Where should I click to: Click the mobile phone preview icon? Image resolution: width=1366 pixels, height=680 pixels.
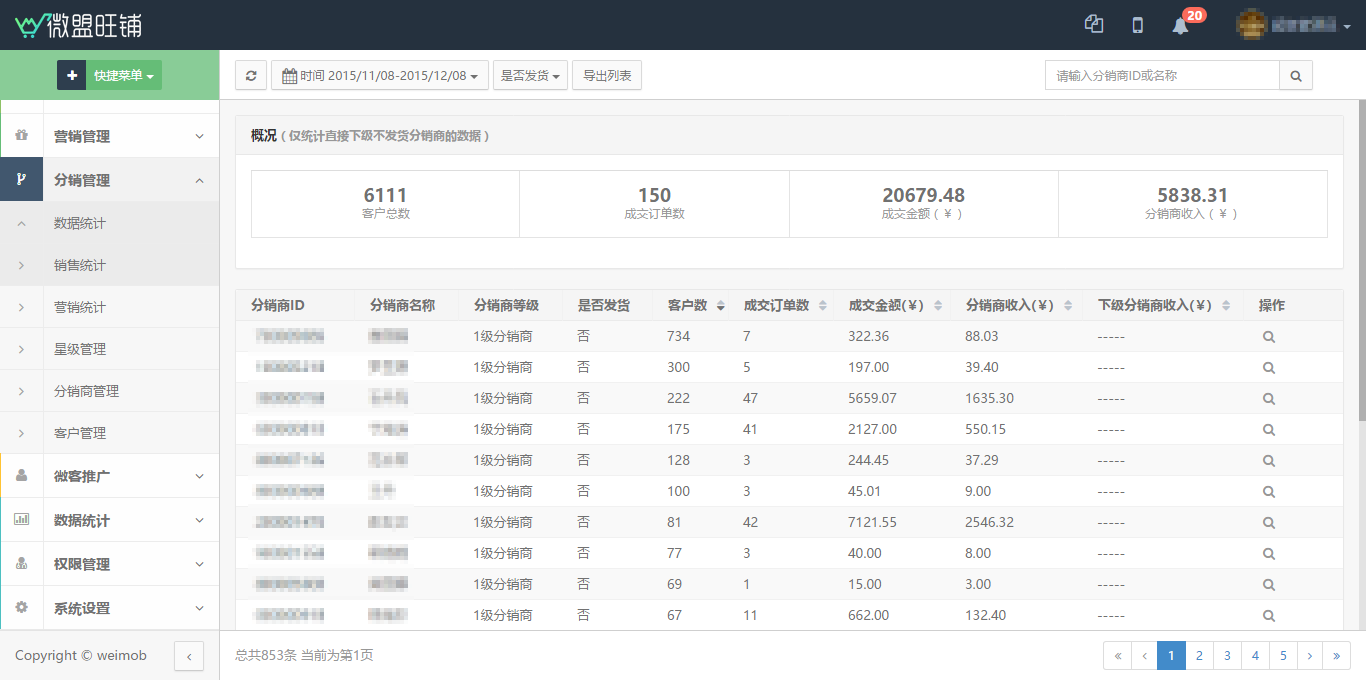click(1137, 26)
